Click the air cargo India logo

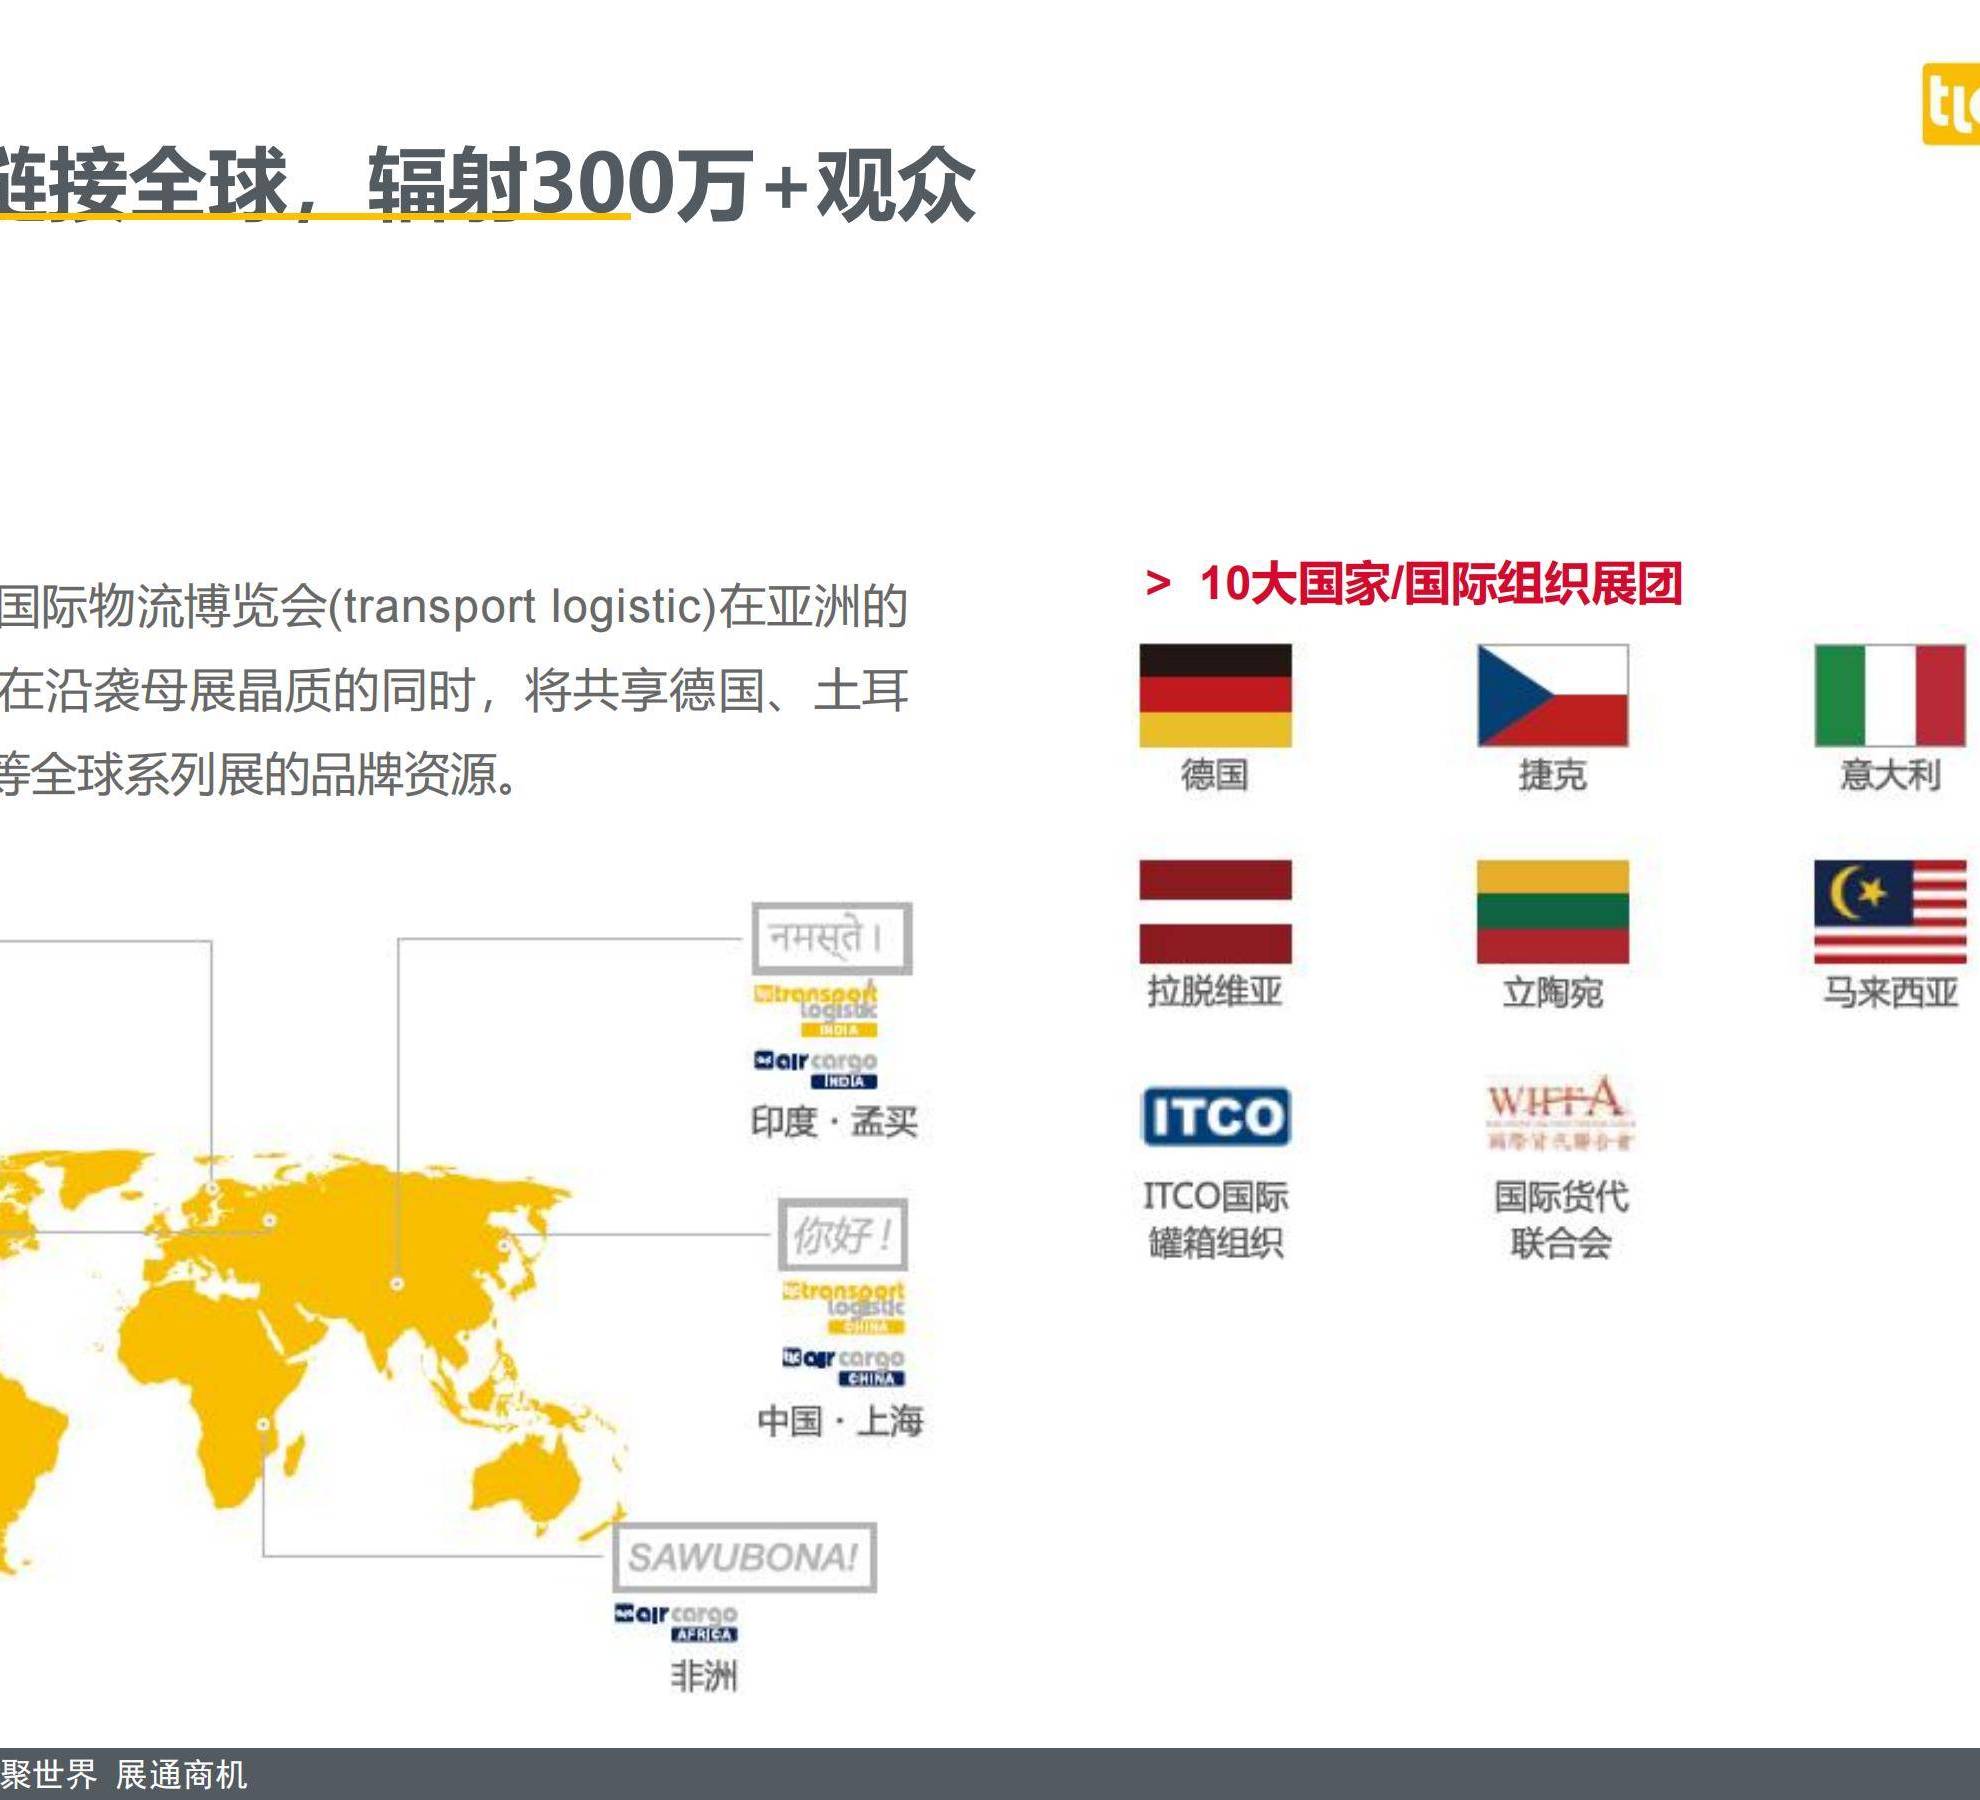[x=816, y=1069]
